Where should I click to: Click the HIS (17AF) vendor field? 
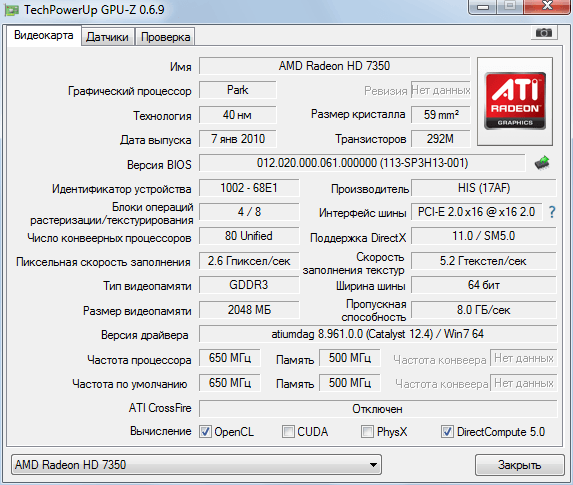click(x=484, y=188)
